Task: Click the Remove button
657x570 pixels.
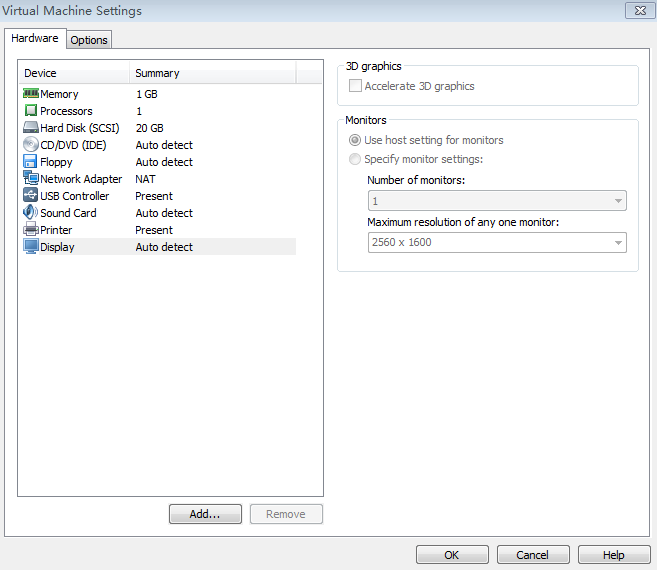Action: coord(286,514)
